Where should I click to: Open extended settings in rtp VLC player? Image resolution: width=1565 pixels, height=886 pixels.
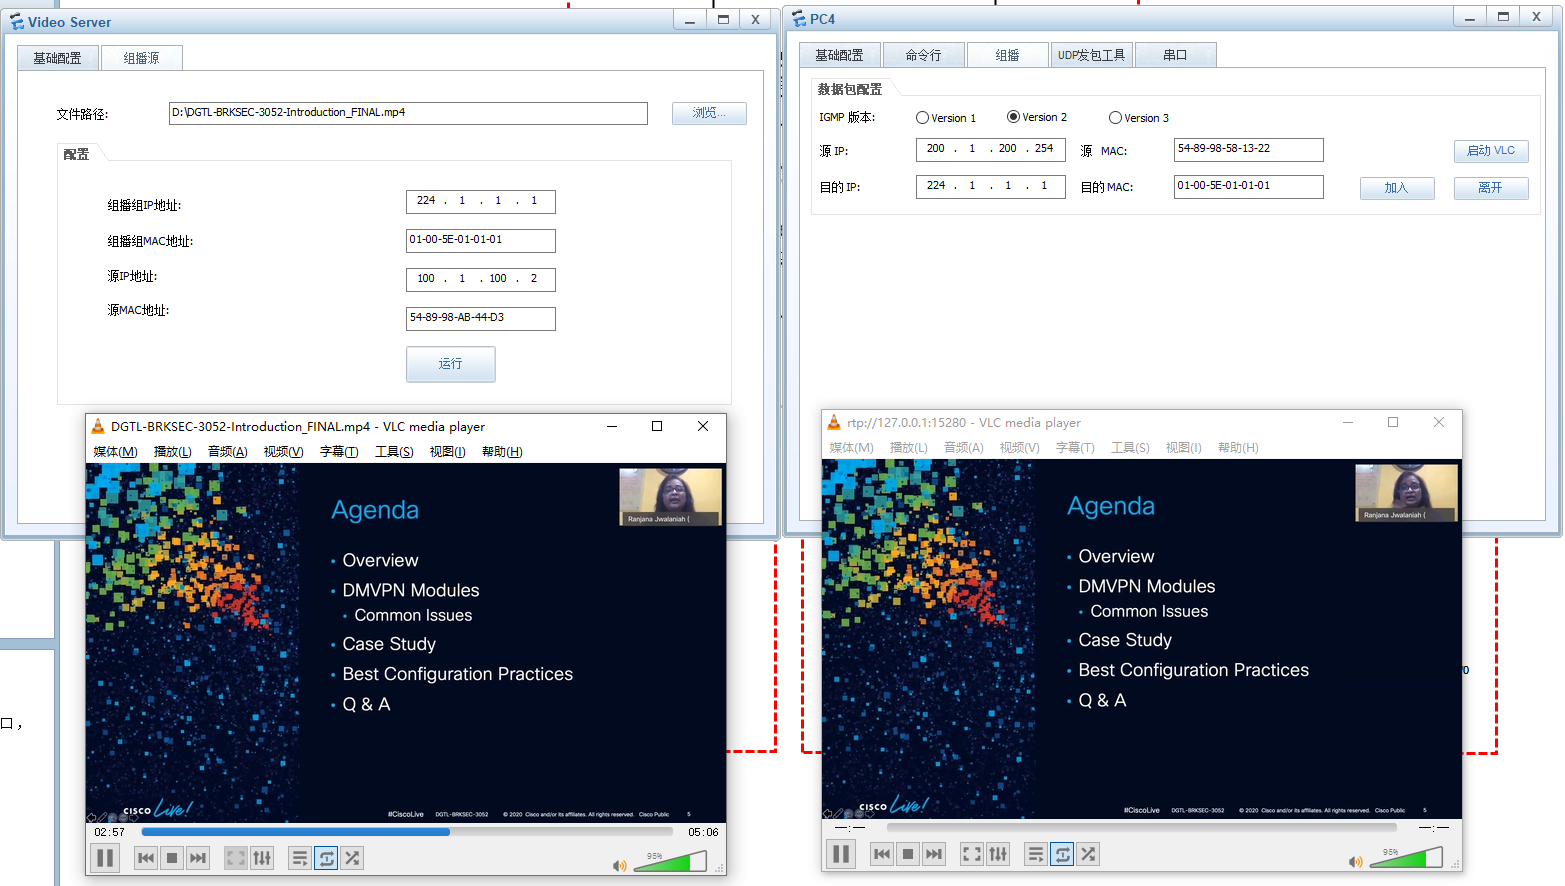coord(998,854)
